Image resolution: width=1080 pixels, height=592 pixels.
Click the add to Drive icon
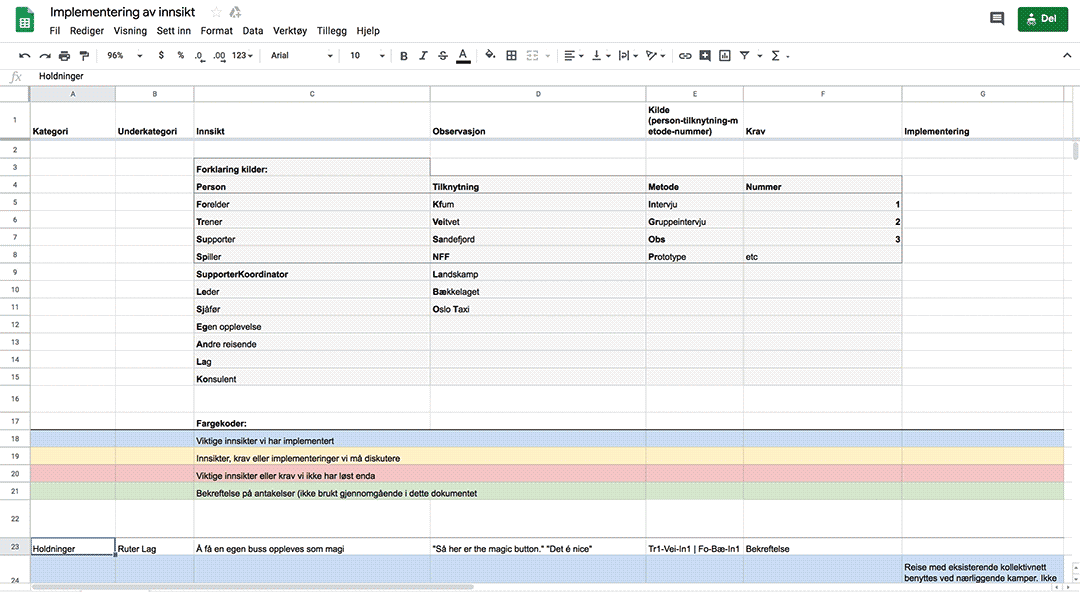tap(236, 12)
